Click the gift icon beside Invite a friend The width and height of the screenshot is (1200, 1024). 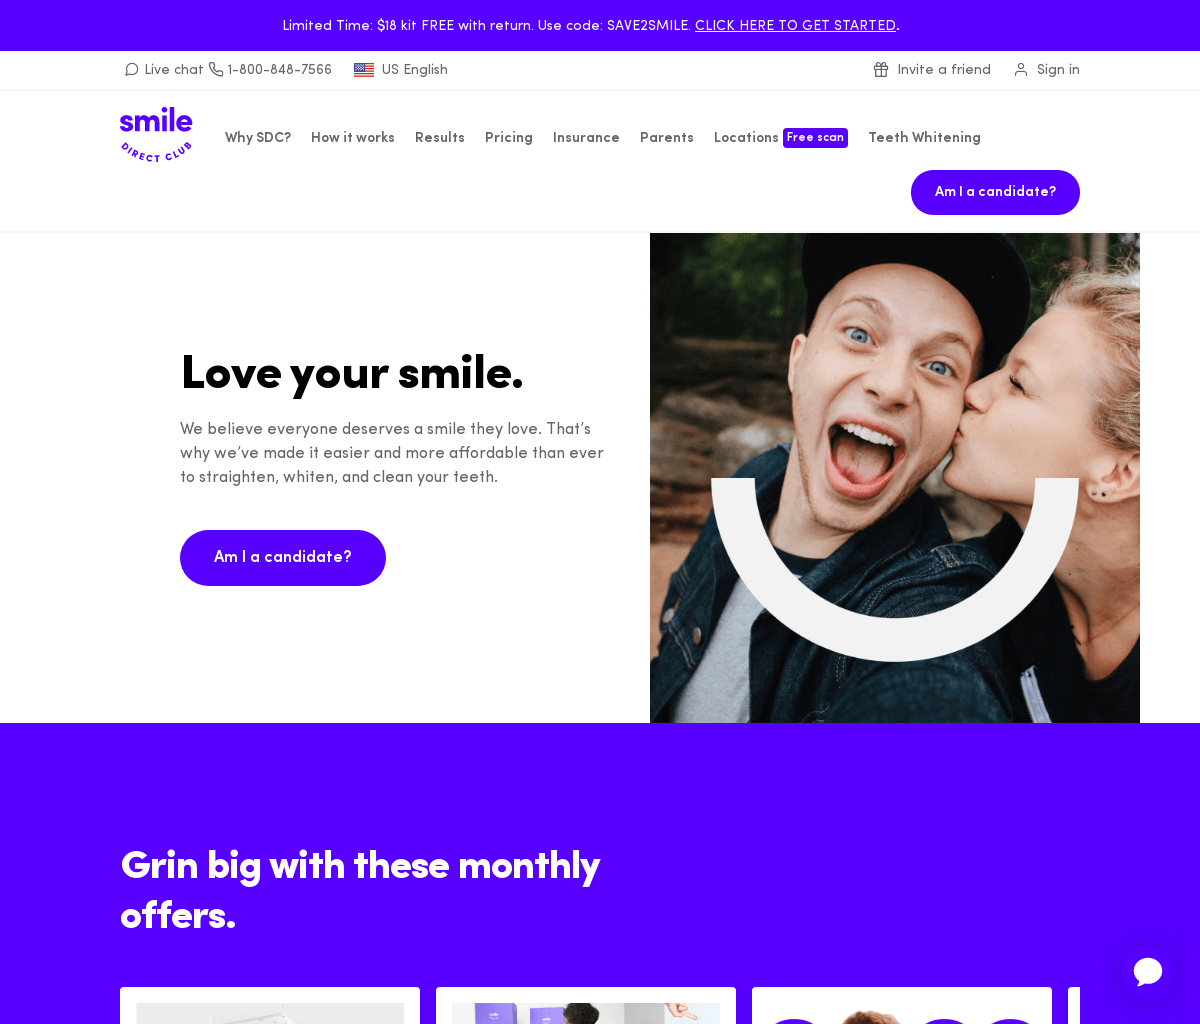(x=881, y=70)
